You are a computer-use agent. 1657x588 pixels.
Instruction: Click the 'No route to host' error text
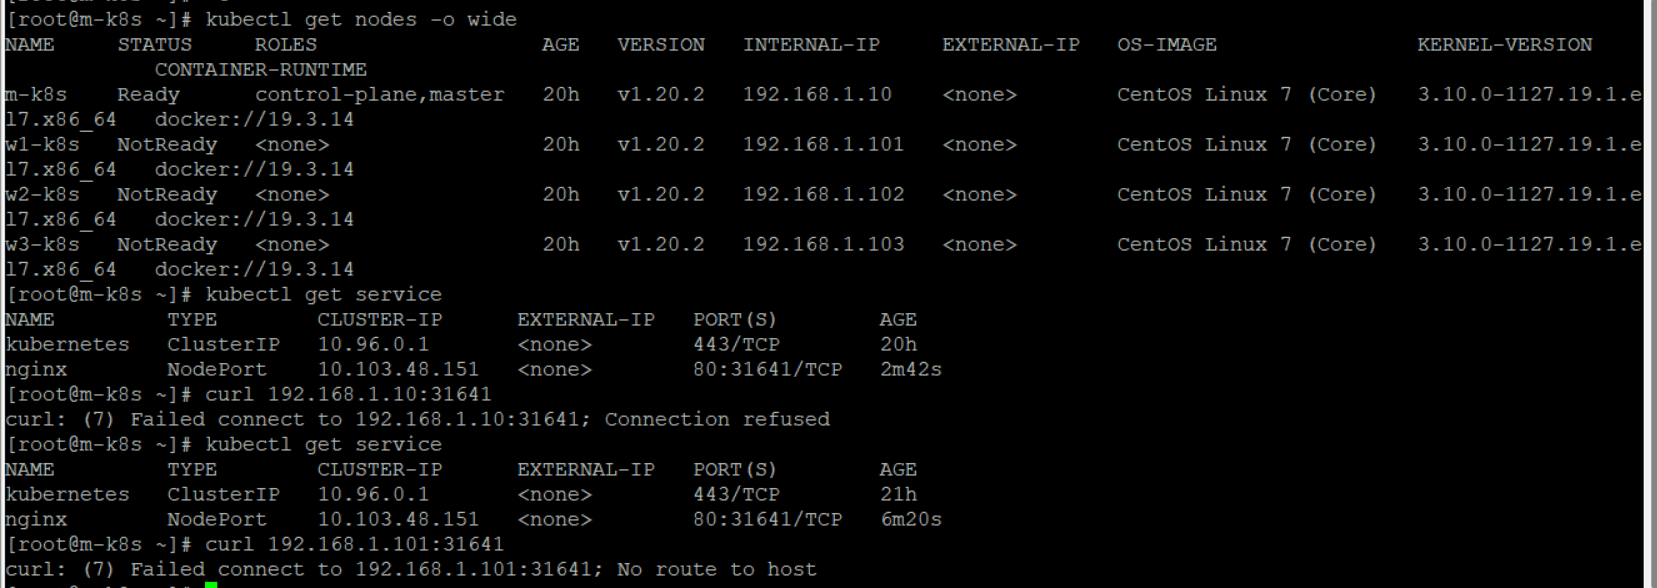(717, 569)
